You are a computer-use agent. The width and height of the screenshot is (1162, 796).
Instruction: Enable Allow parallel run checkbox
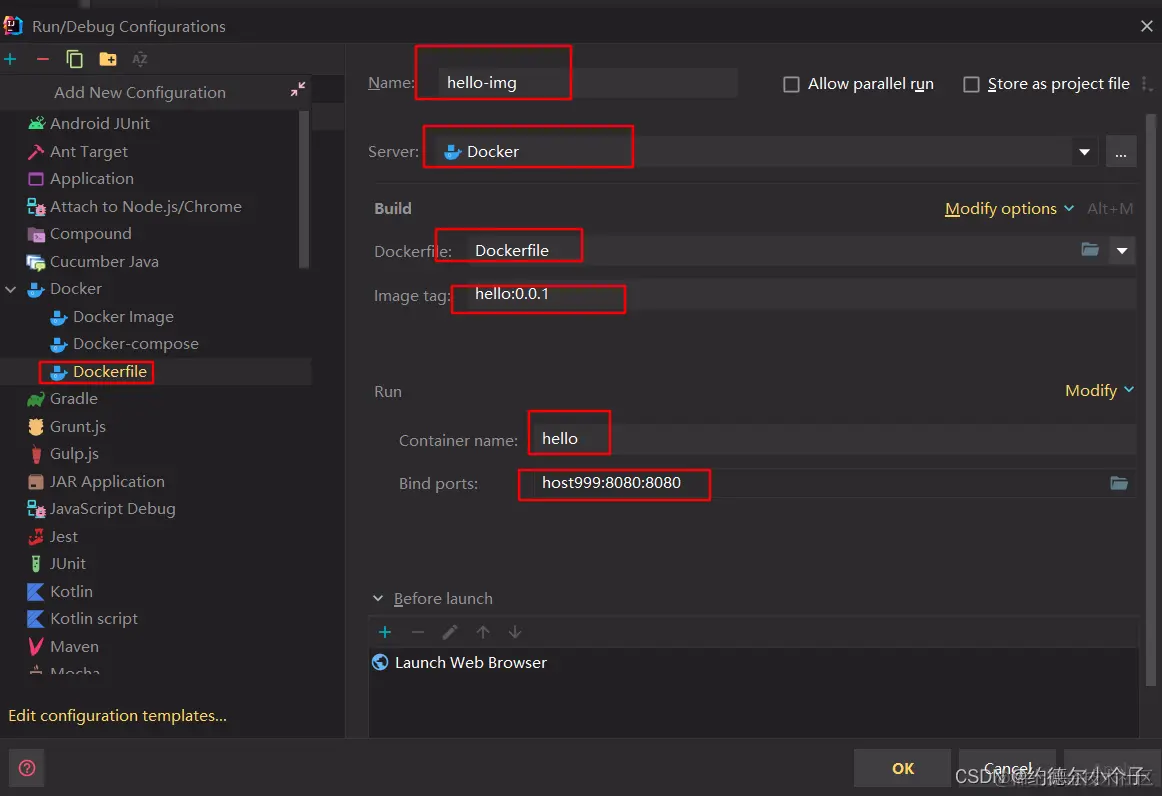[x=791, y=84]
